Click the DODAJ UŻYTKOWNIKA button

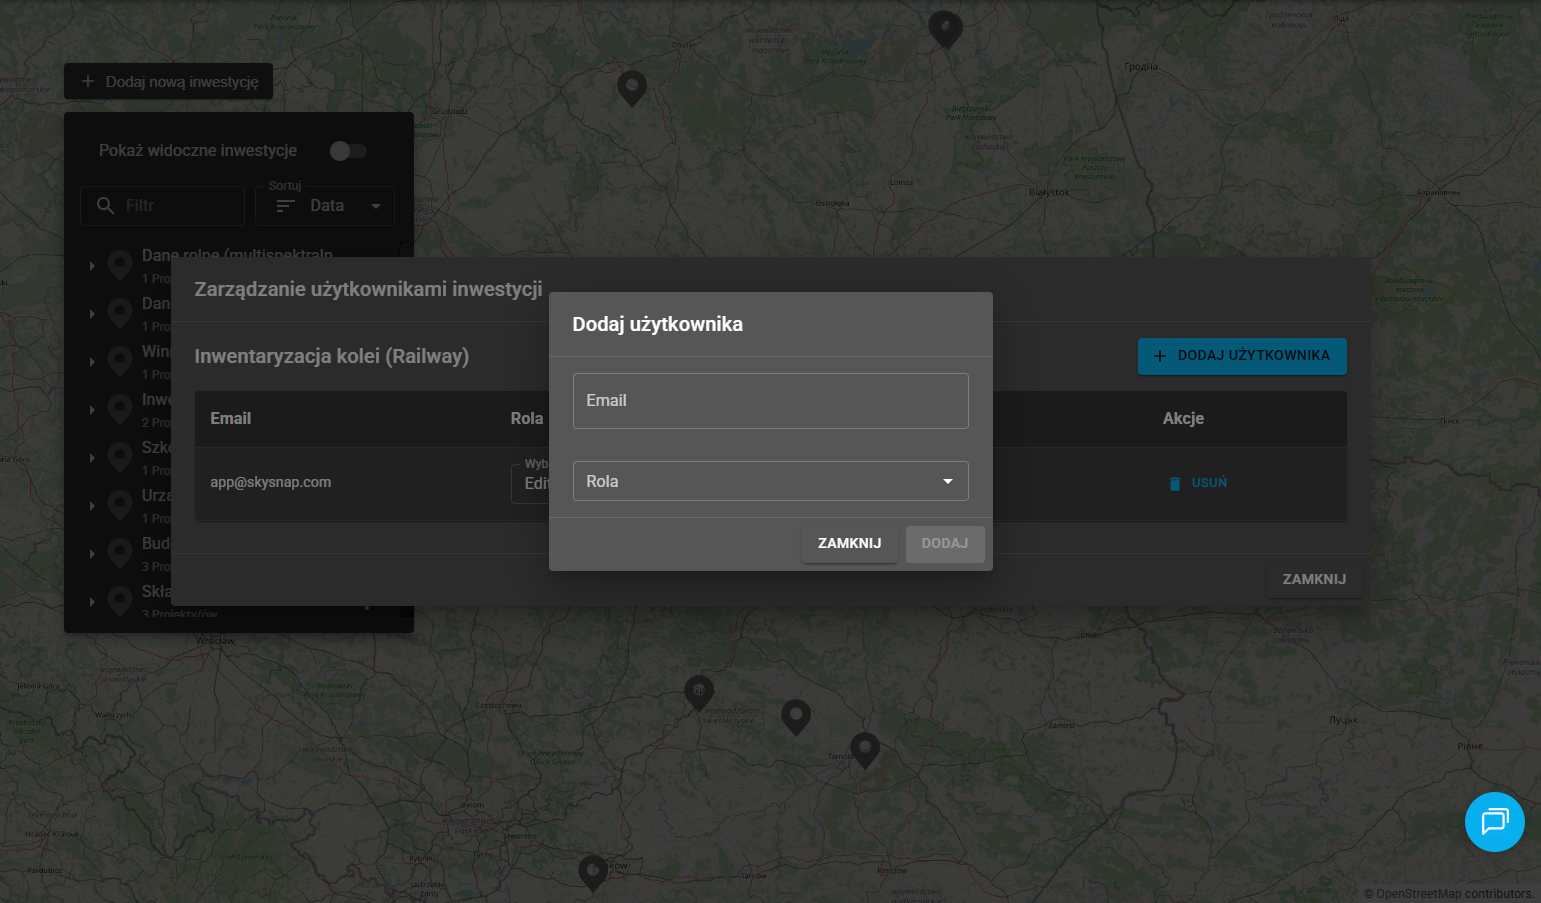tap(1242, 356)
